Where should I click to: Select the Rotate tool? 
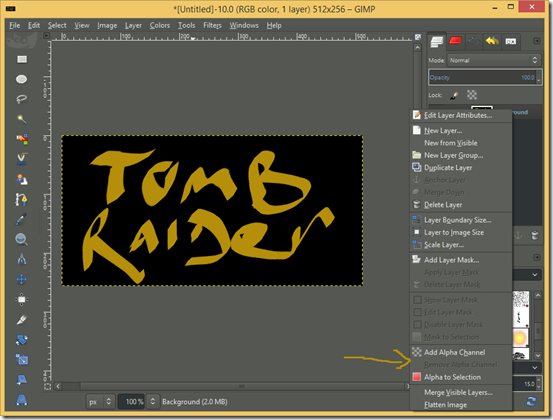[x=22, y=340]
